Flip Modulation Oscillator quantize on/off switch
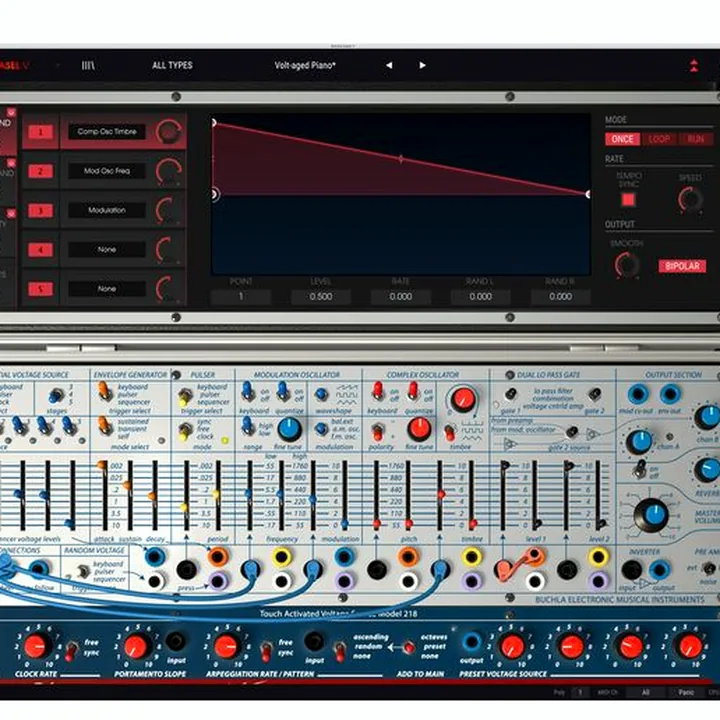Screen dimensions: 720x720 pyautogui.click(x=283, y=391)
